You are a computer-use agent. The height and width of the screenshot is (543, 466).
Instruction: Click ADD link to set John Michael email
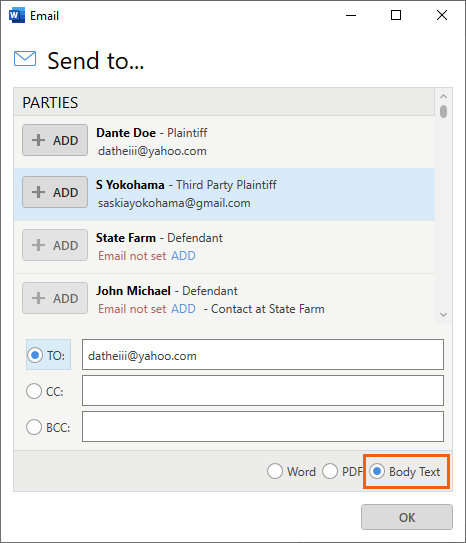click(183, 309)
